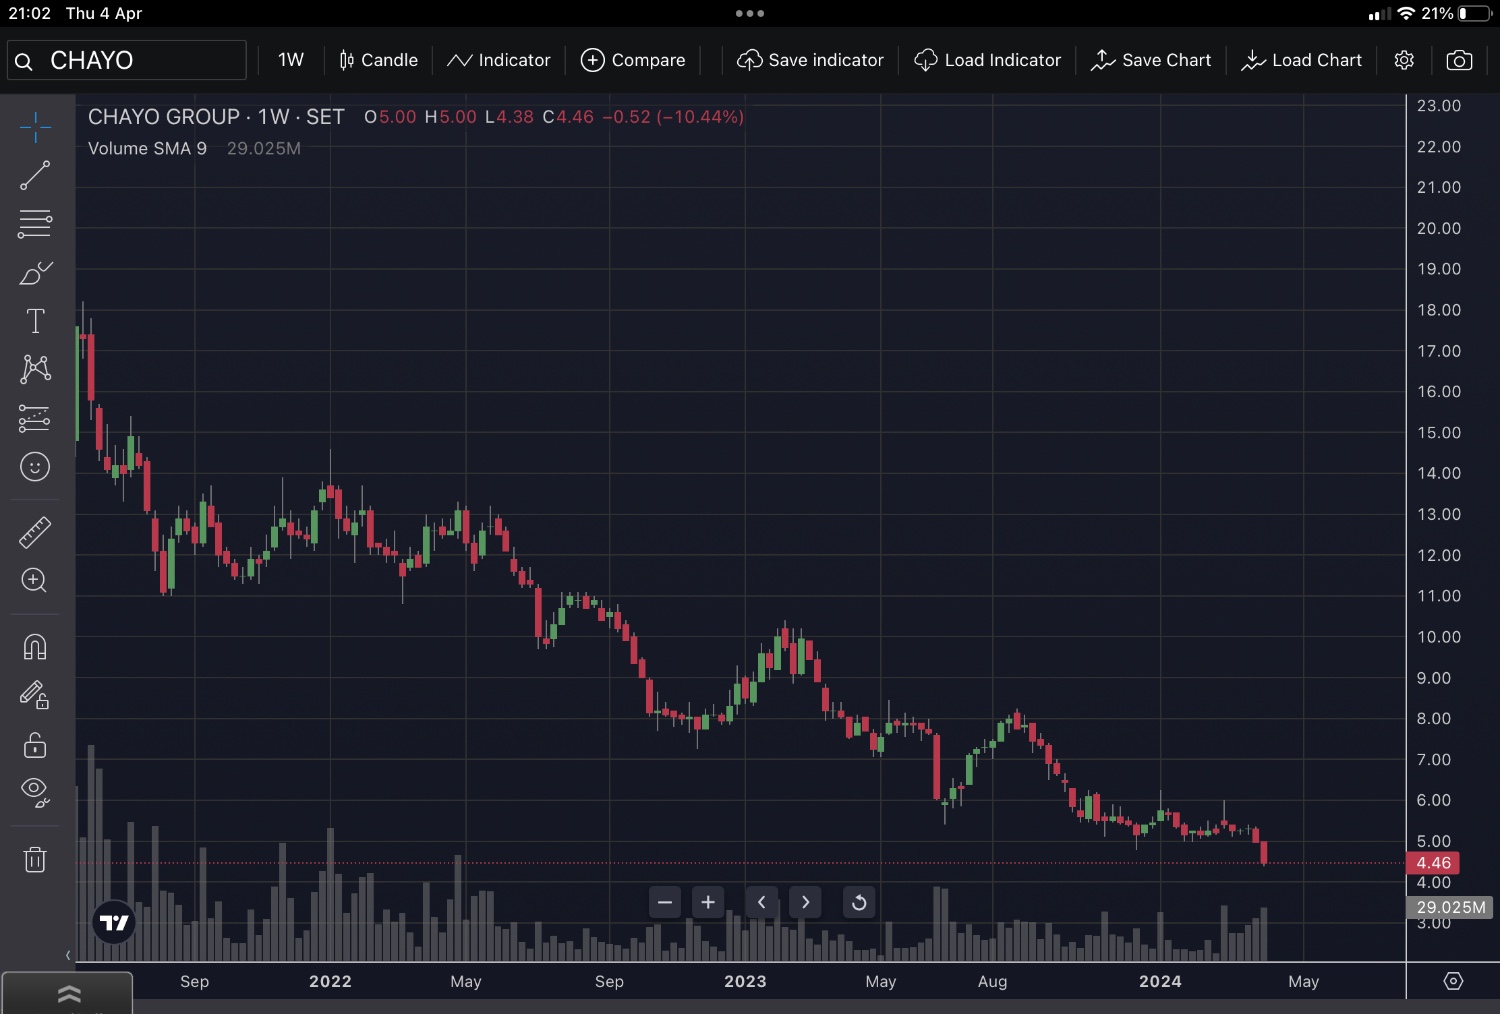This screenshot has height=1014, width=1500.
Task: Select the text annotation tool
Action: [35, 321]
